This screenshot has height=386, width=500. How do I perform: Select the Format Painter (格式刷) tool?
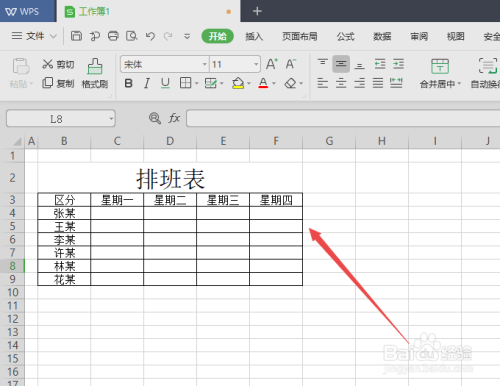(x=95, y=73)
